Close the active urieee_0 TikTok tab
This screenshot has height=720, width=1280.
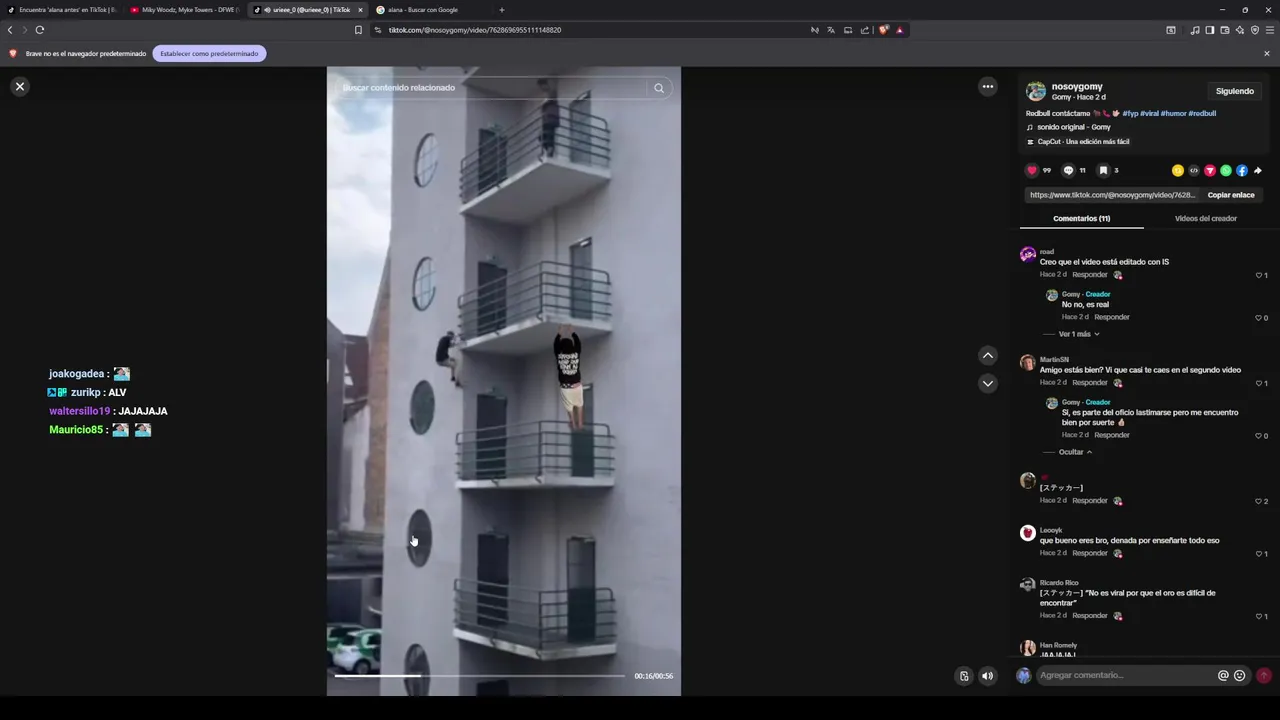coord(360,10)
